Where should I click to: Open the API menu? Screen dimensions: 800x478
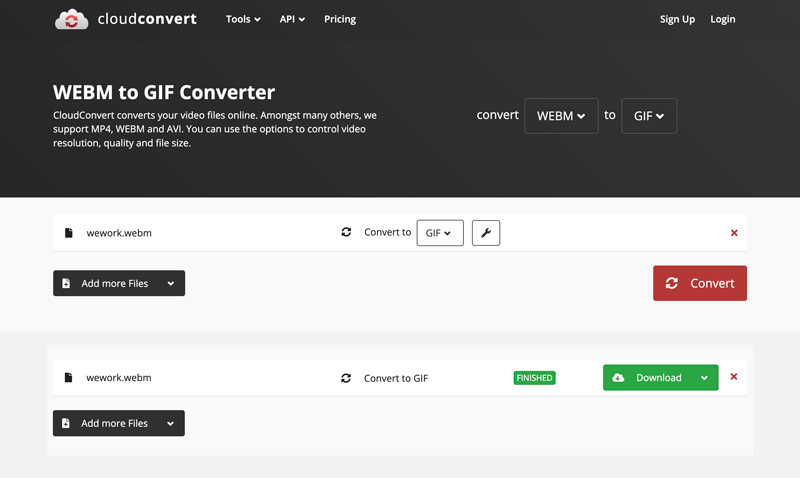(x=292, y=19)
